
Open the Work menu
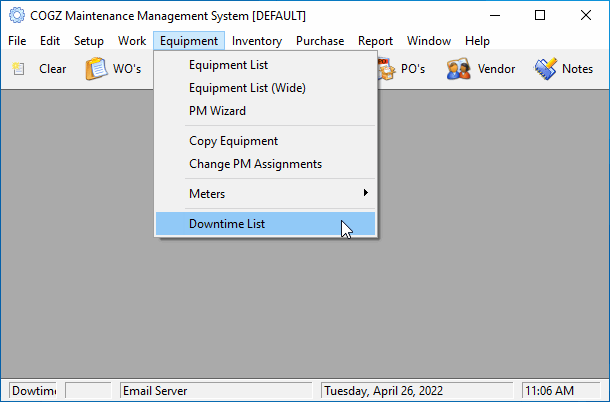(x=132, y=41)
